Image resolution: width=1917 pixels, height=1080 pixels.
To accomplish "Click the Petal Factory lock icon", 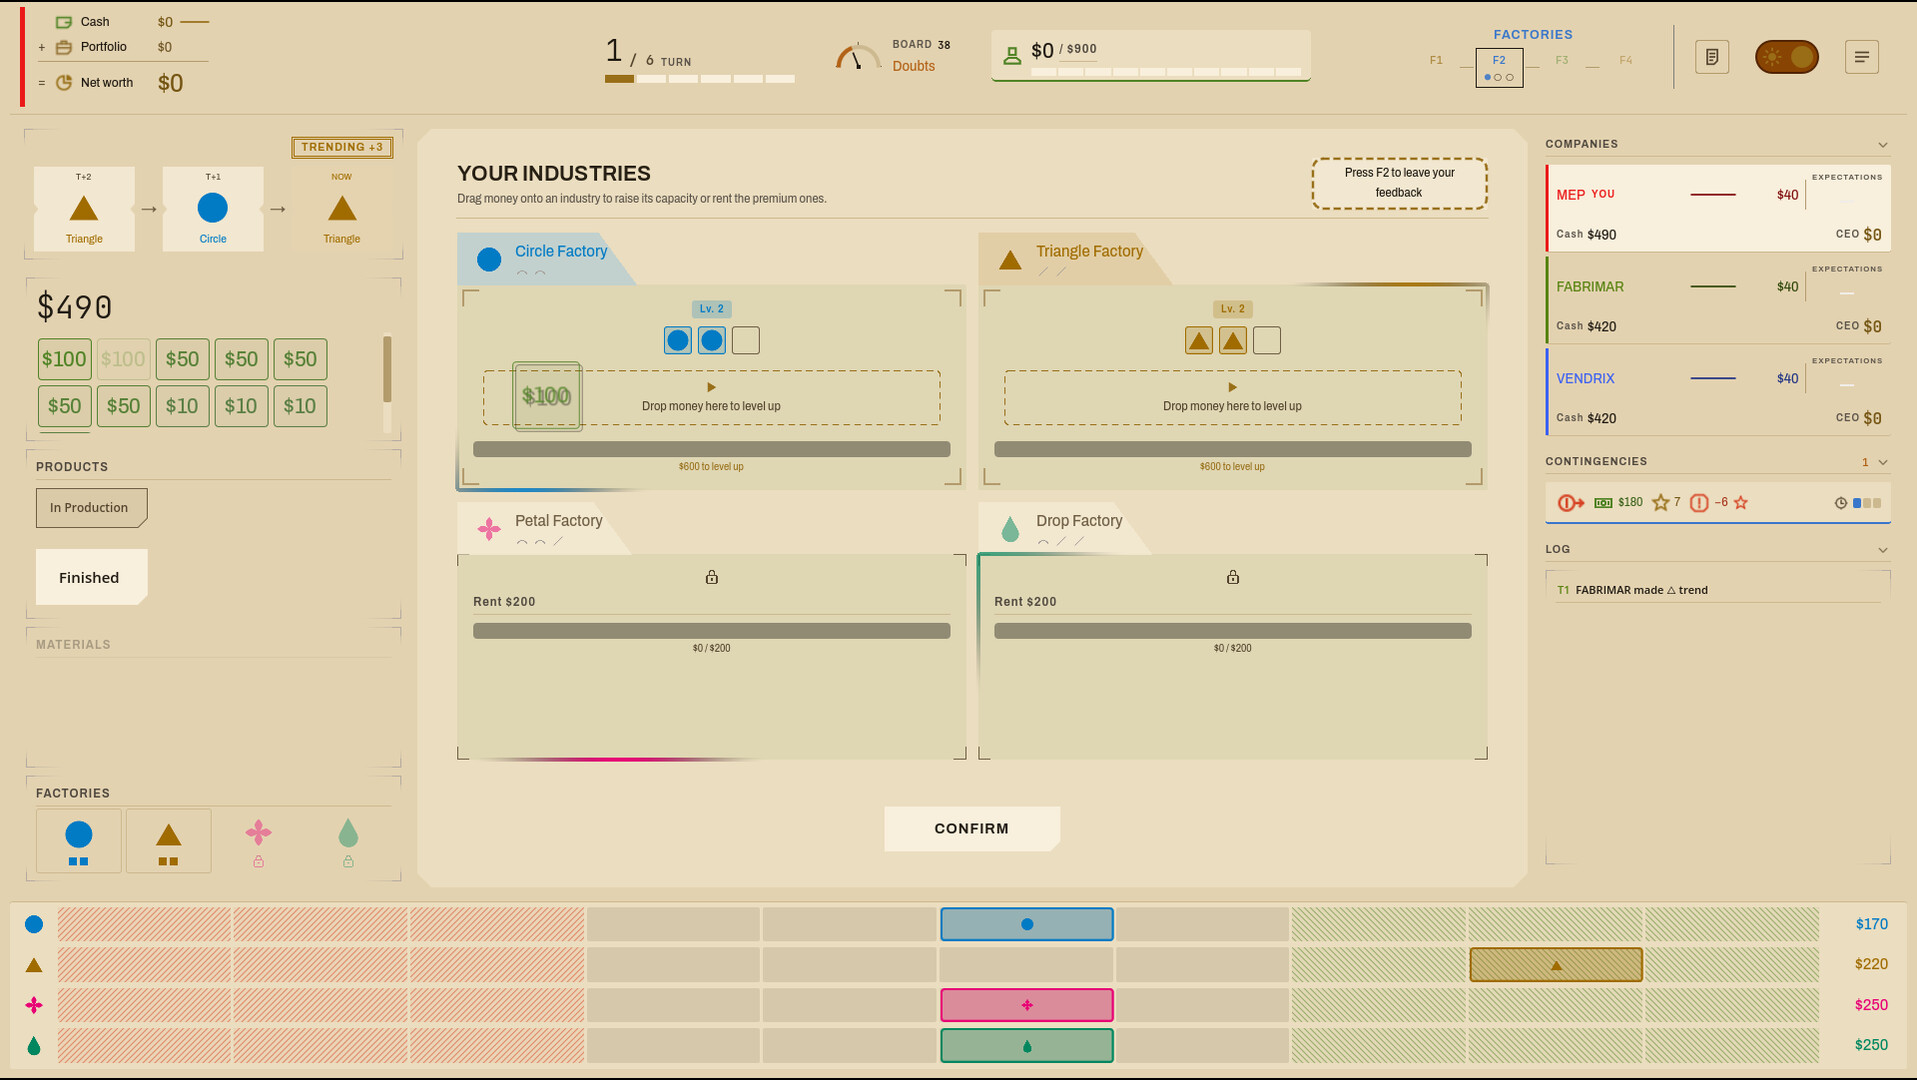I will pos(712,577).
